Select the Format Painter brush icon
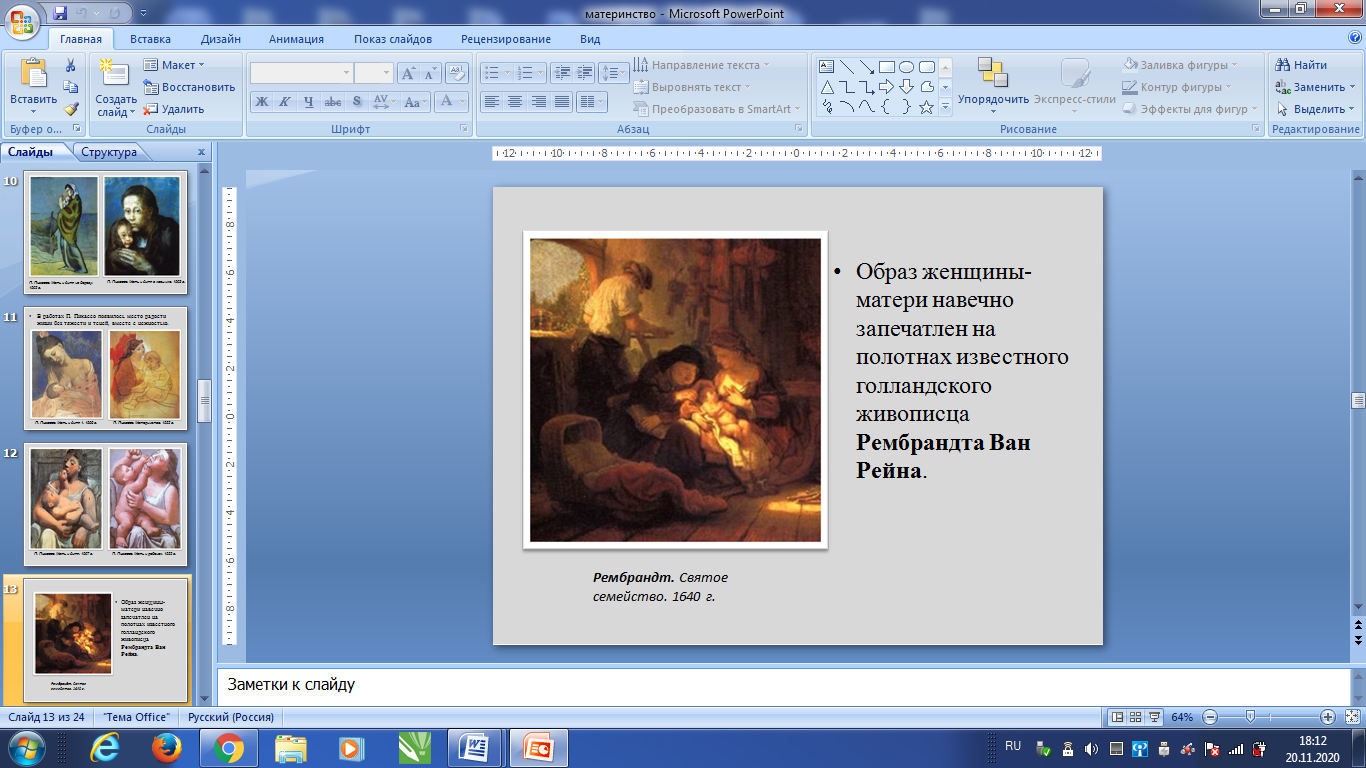 [71, 109]
